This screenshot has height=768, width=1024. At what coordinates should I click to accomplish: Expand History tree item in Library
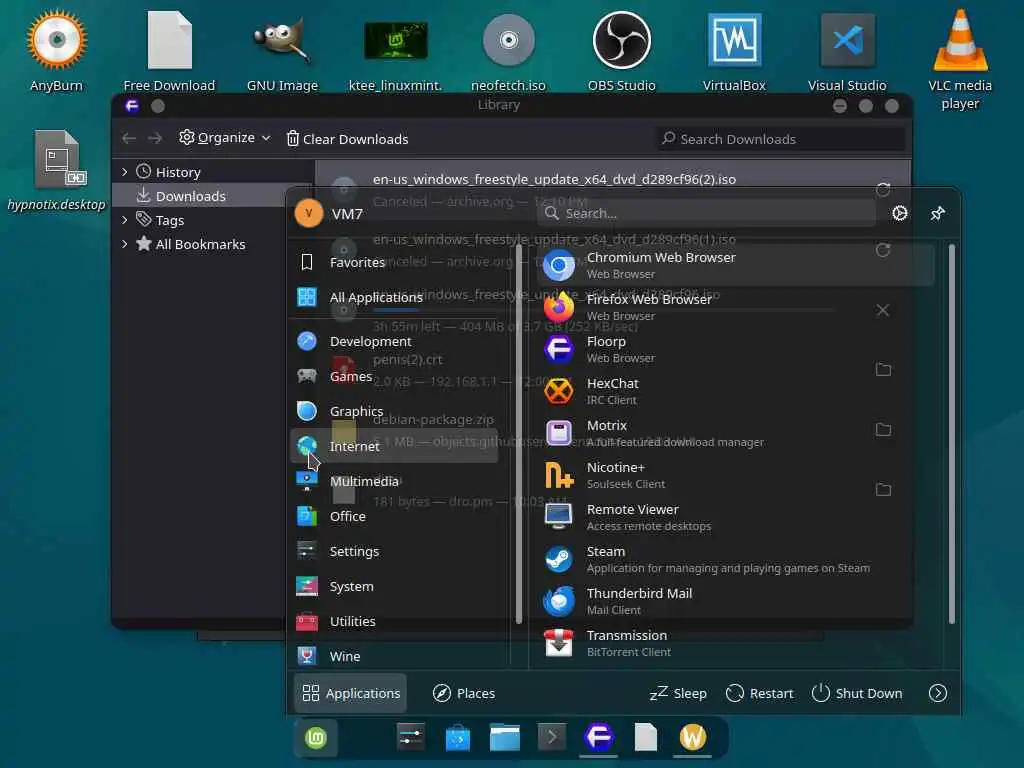125,172
